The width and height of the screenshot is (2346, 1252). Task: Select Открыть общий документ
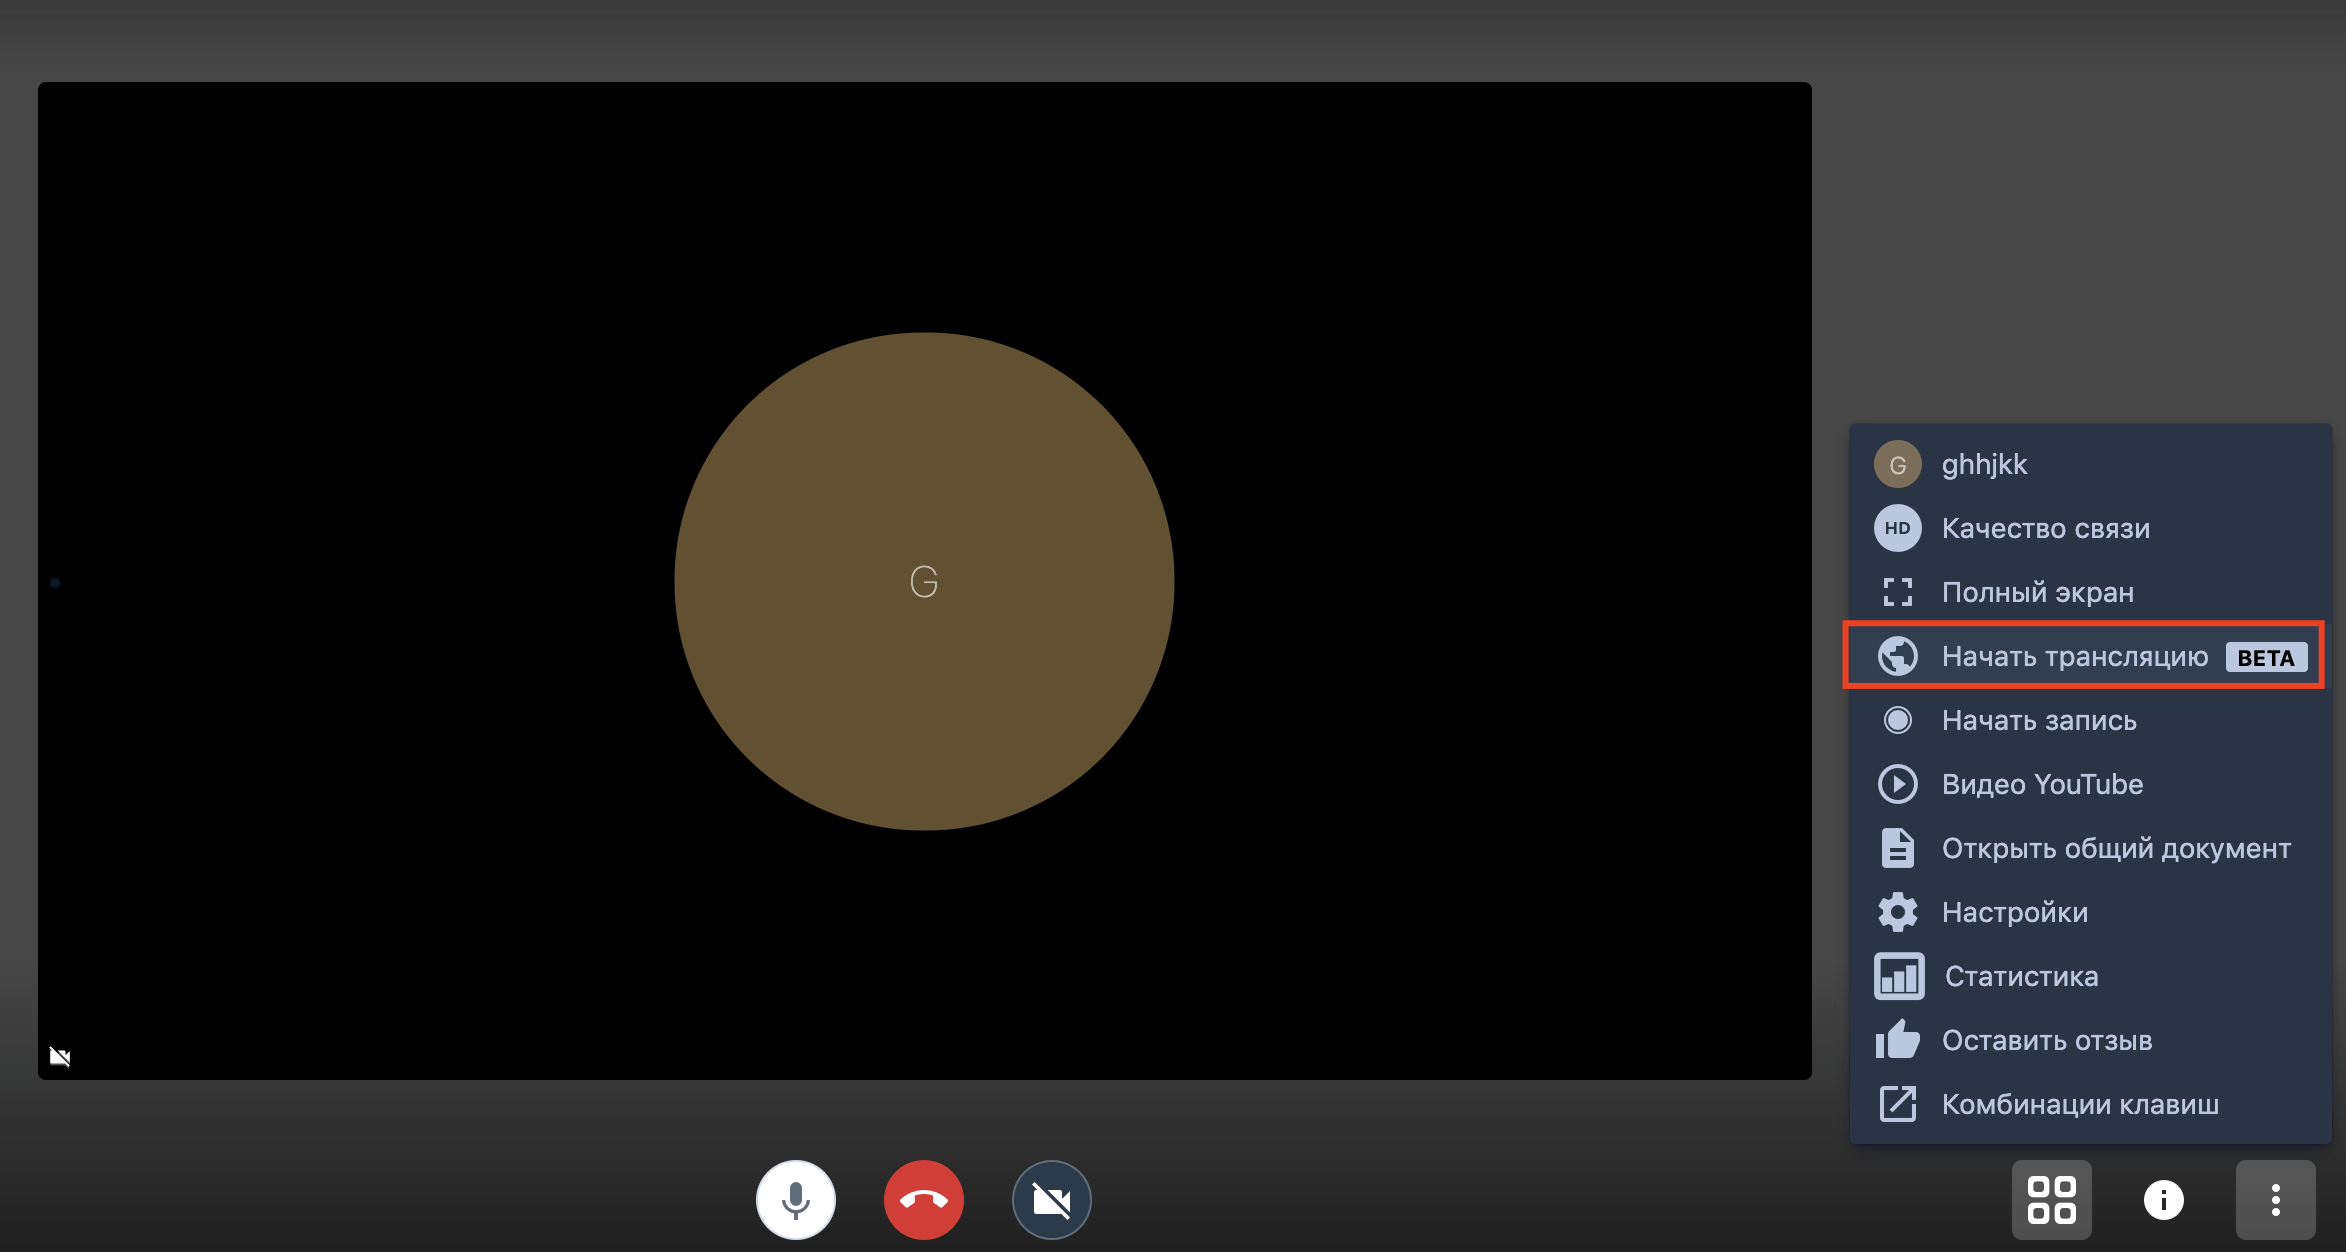click(x=2115, y=848)
